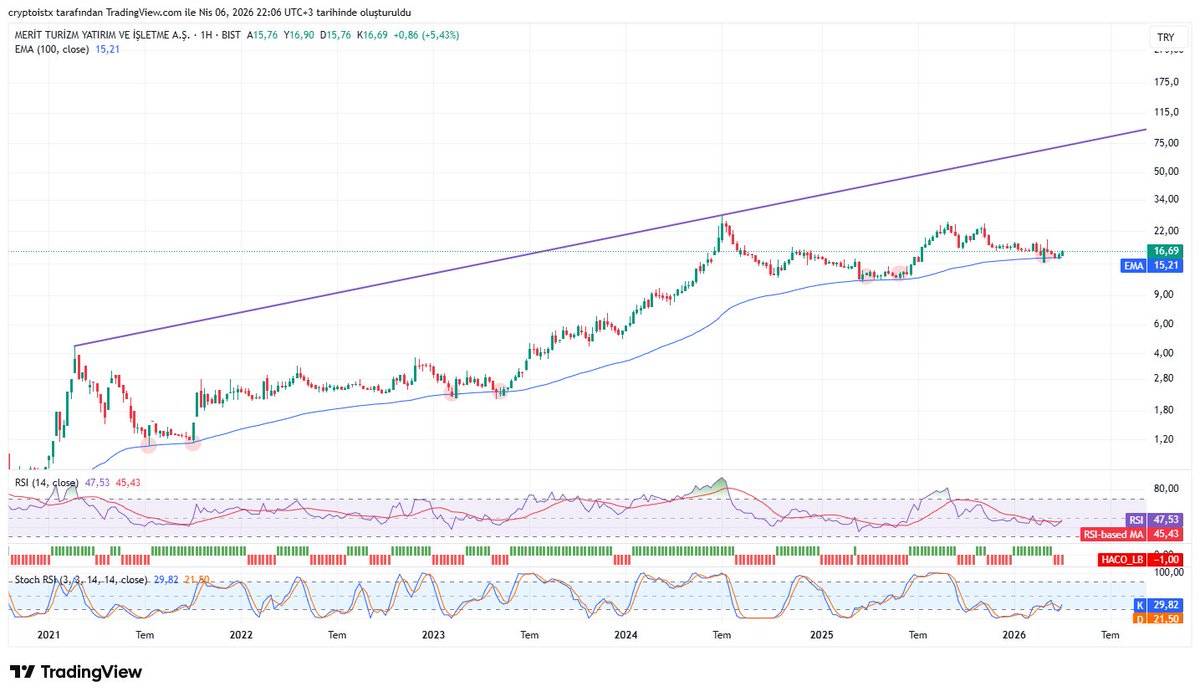
Task: Click the 50,00 price axis label
Action: pyautogui.click(x=1165, y=171)
